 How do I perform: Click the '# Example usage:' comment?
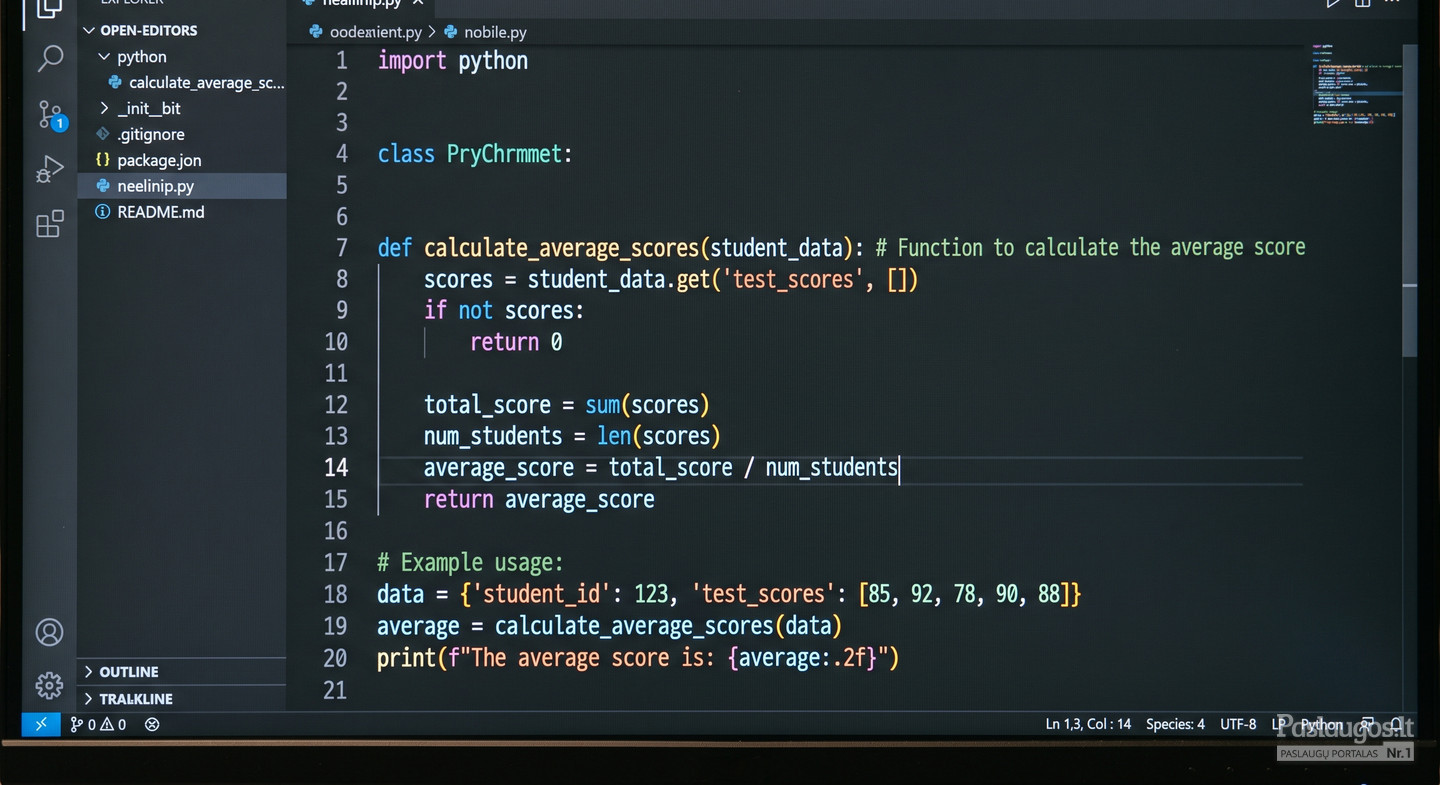(470, 563)
